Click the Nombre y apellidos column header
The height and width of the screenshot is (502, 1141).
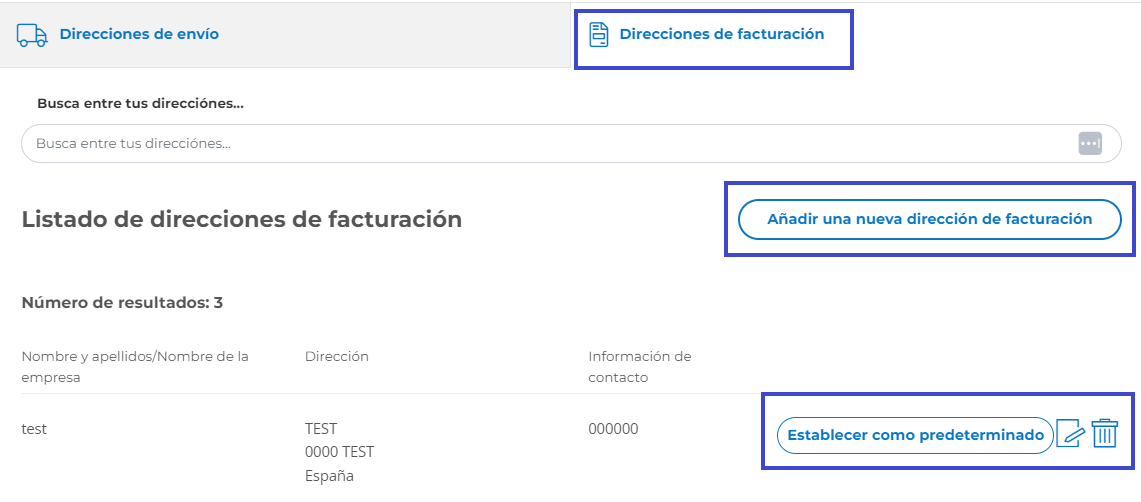tap(135, 367)
